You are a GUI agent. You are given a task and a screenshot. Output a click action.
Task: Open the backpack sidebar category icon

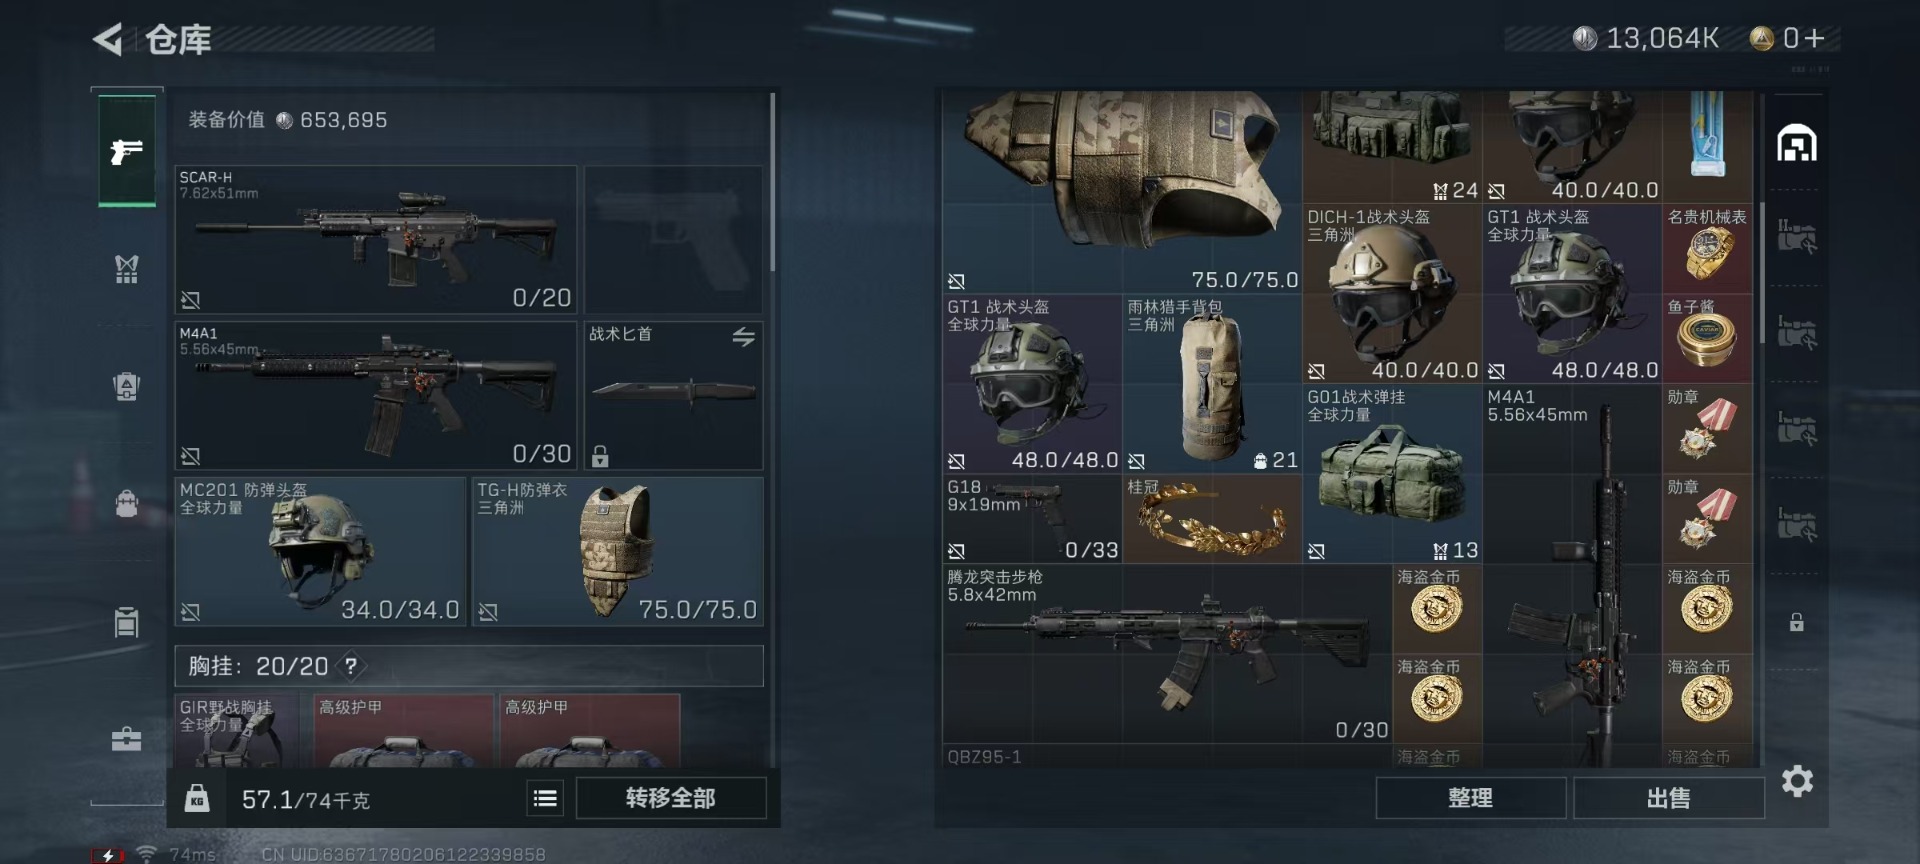(126, 503)
